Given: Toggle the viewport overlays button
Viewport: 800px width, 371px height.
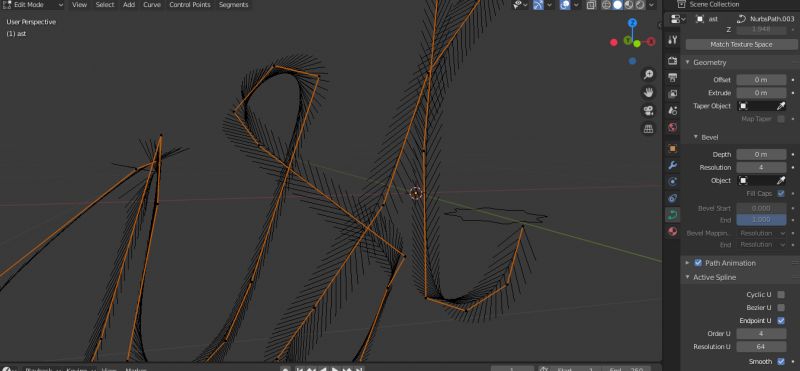Looking at the screenshot, I should click(x=565, y=5).
